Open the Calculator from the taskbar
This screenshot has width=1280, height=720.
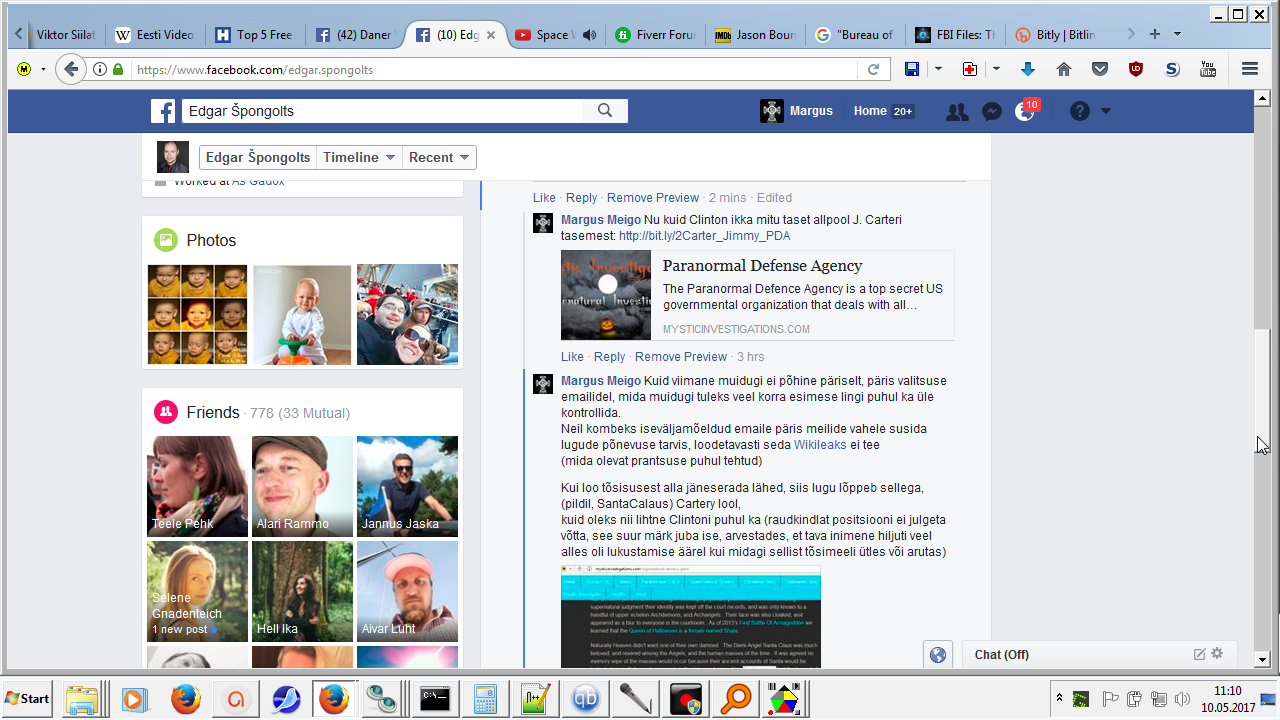pos(486,699)
